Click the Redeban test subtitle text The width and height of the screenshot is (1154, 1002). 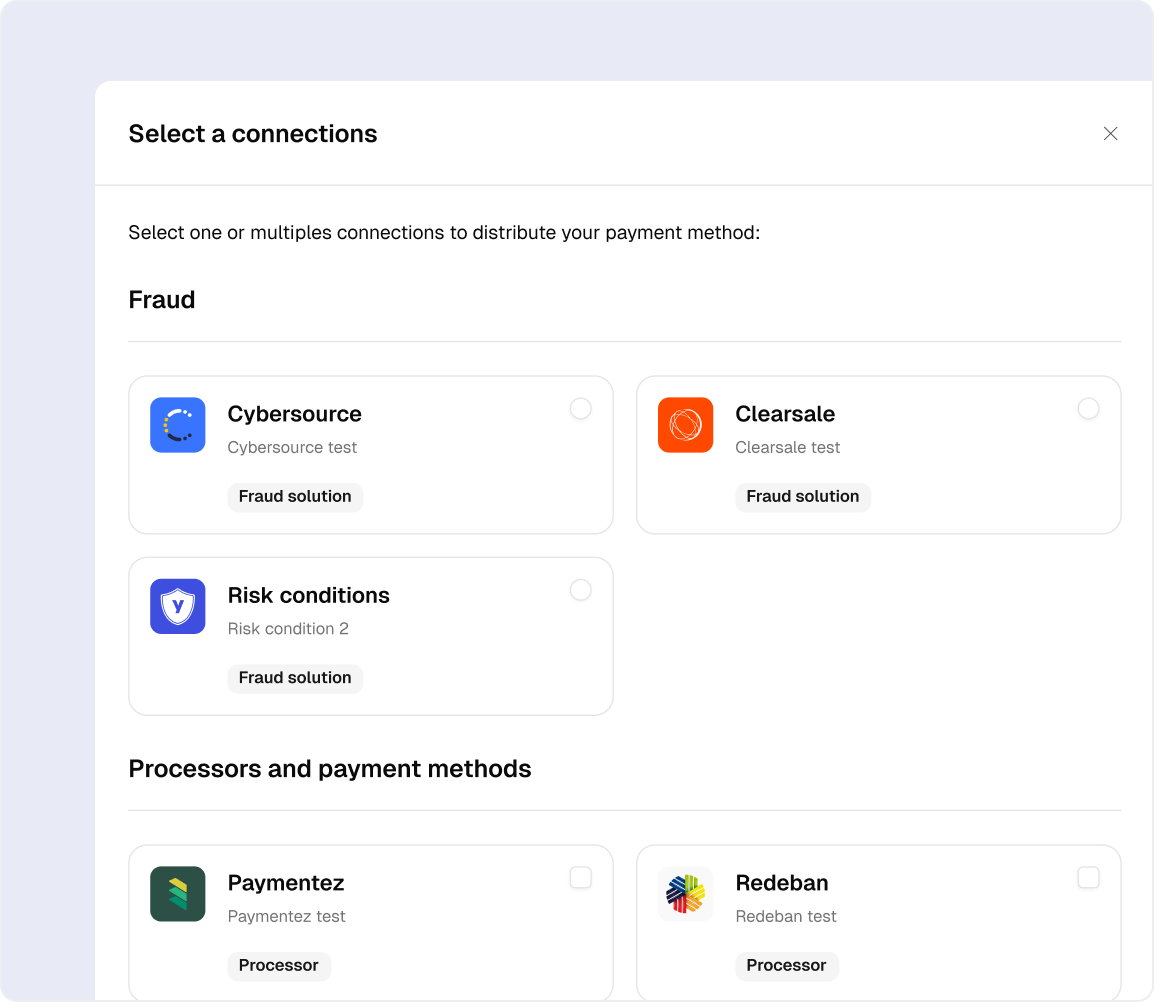click(786, 917)
